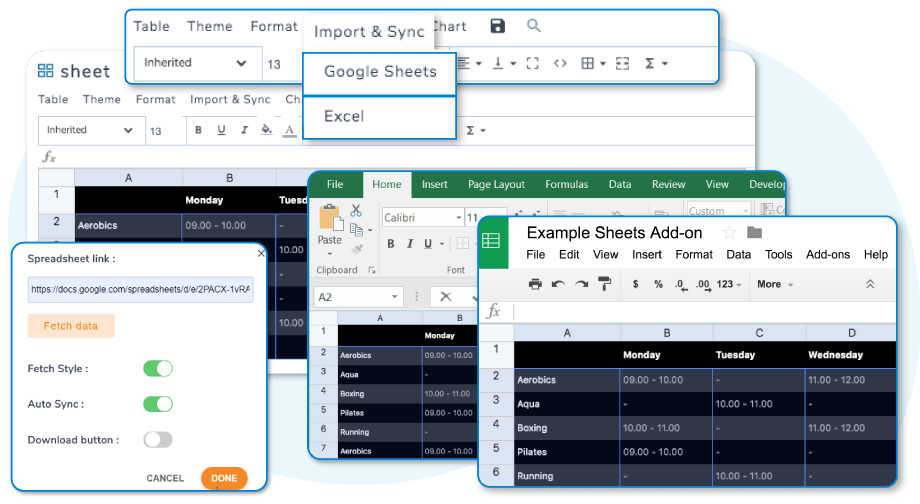Open the Add-ons menu in Google Sheets
This screenshot has width=920, height=504.
[828, 255]
